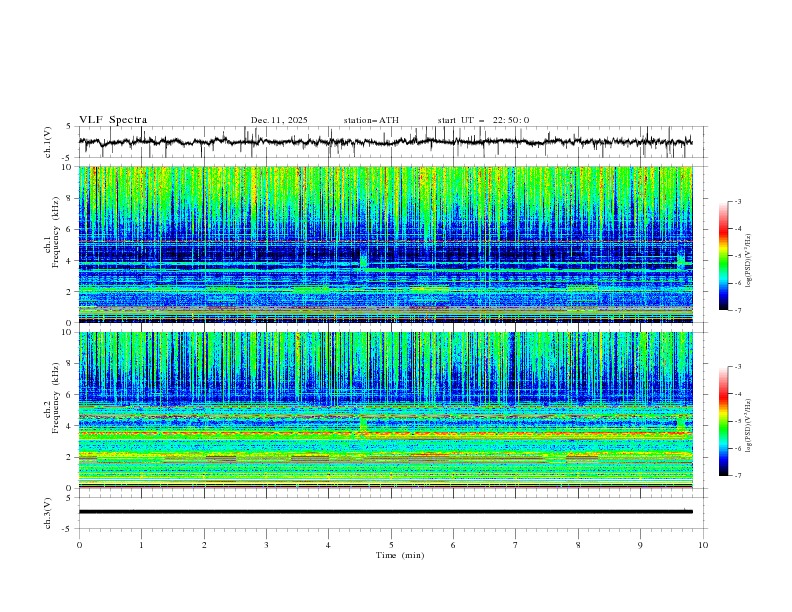Click time axis tick label "8"
The image size is (792, 612).
point(578,545)
